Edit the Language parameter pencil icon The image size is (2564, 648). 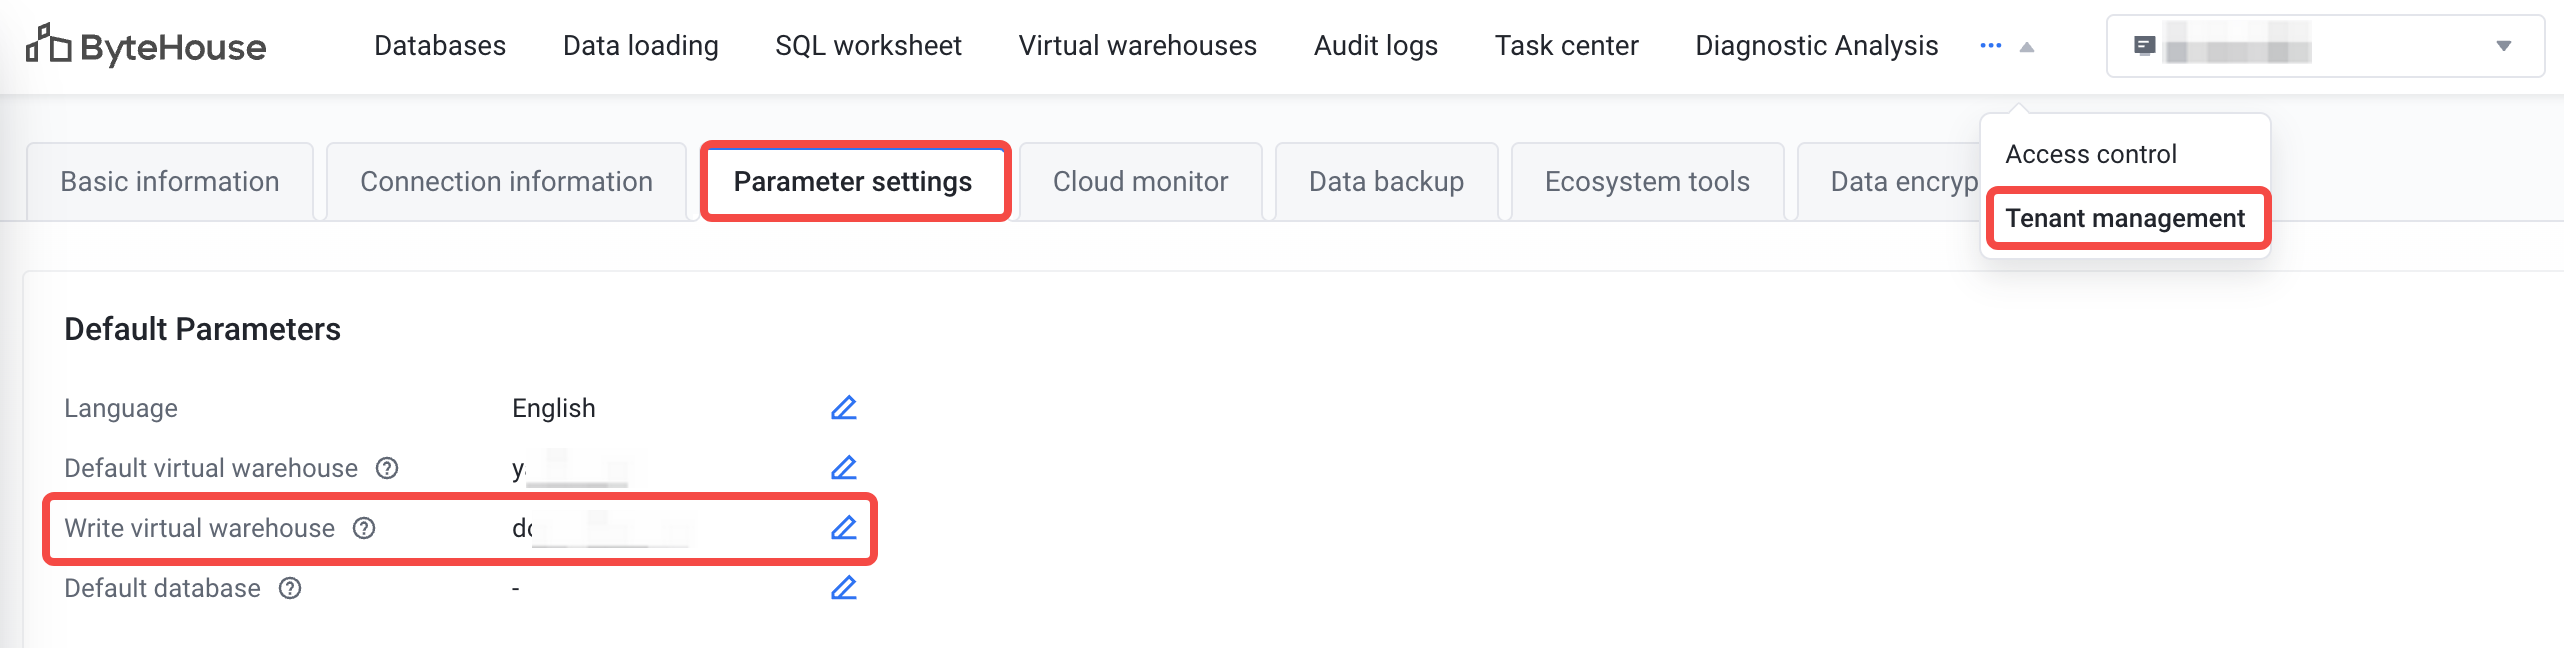coord(843,408)
